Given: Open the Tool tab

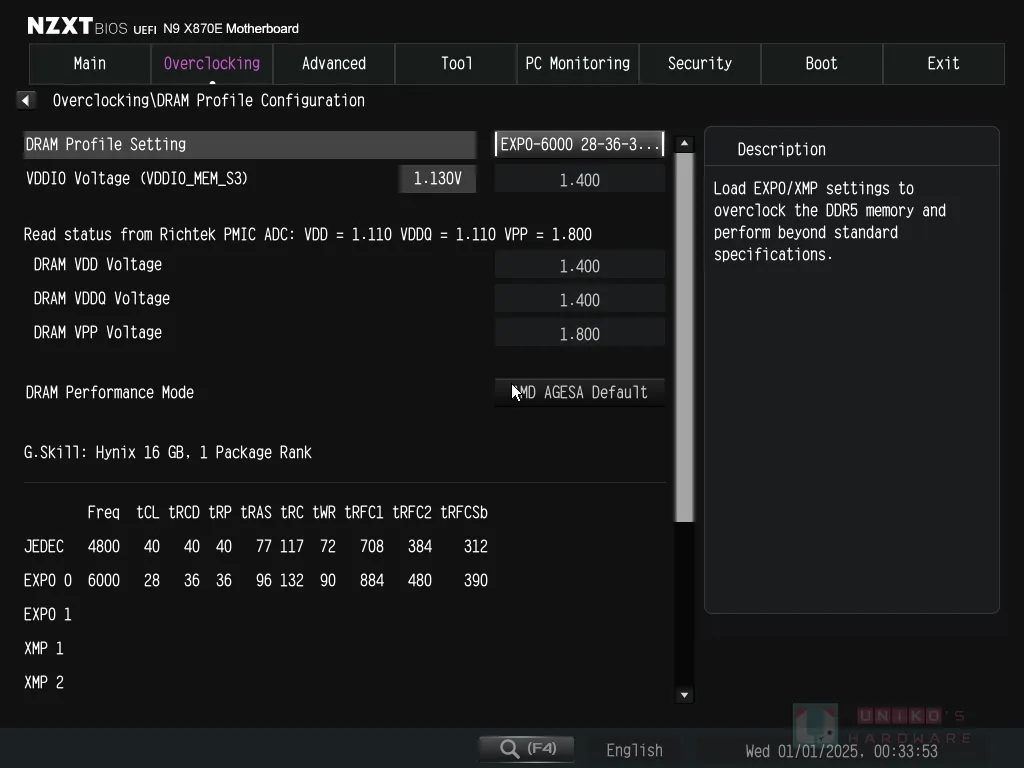Looking at the screenshot, I should pos(456,63).
